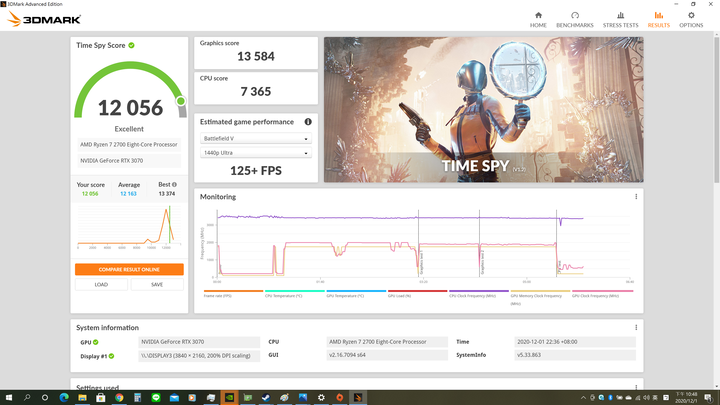Image resolution: width=720 pixels, height=405 pixels.
Task: Open File Explorer from the taskbar
Action: 82,397
